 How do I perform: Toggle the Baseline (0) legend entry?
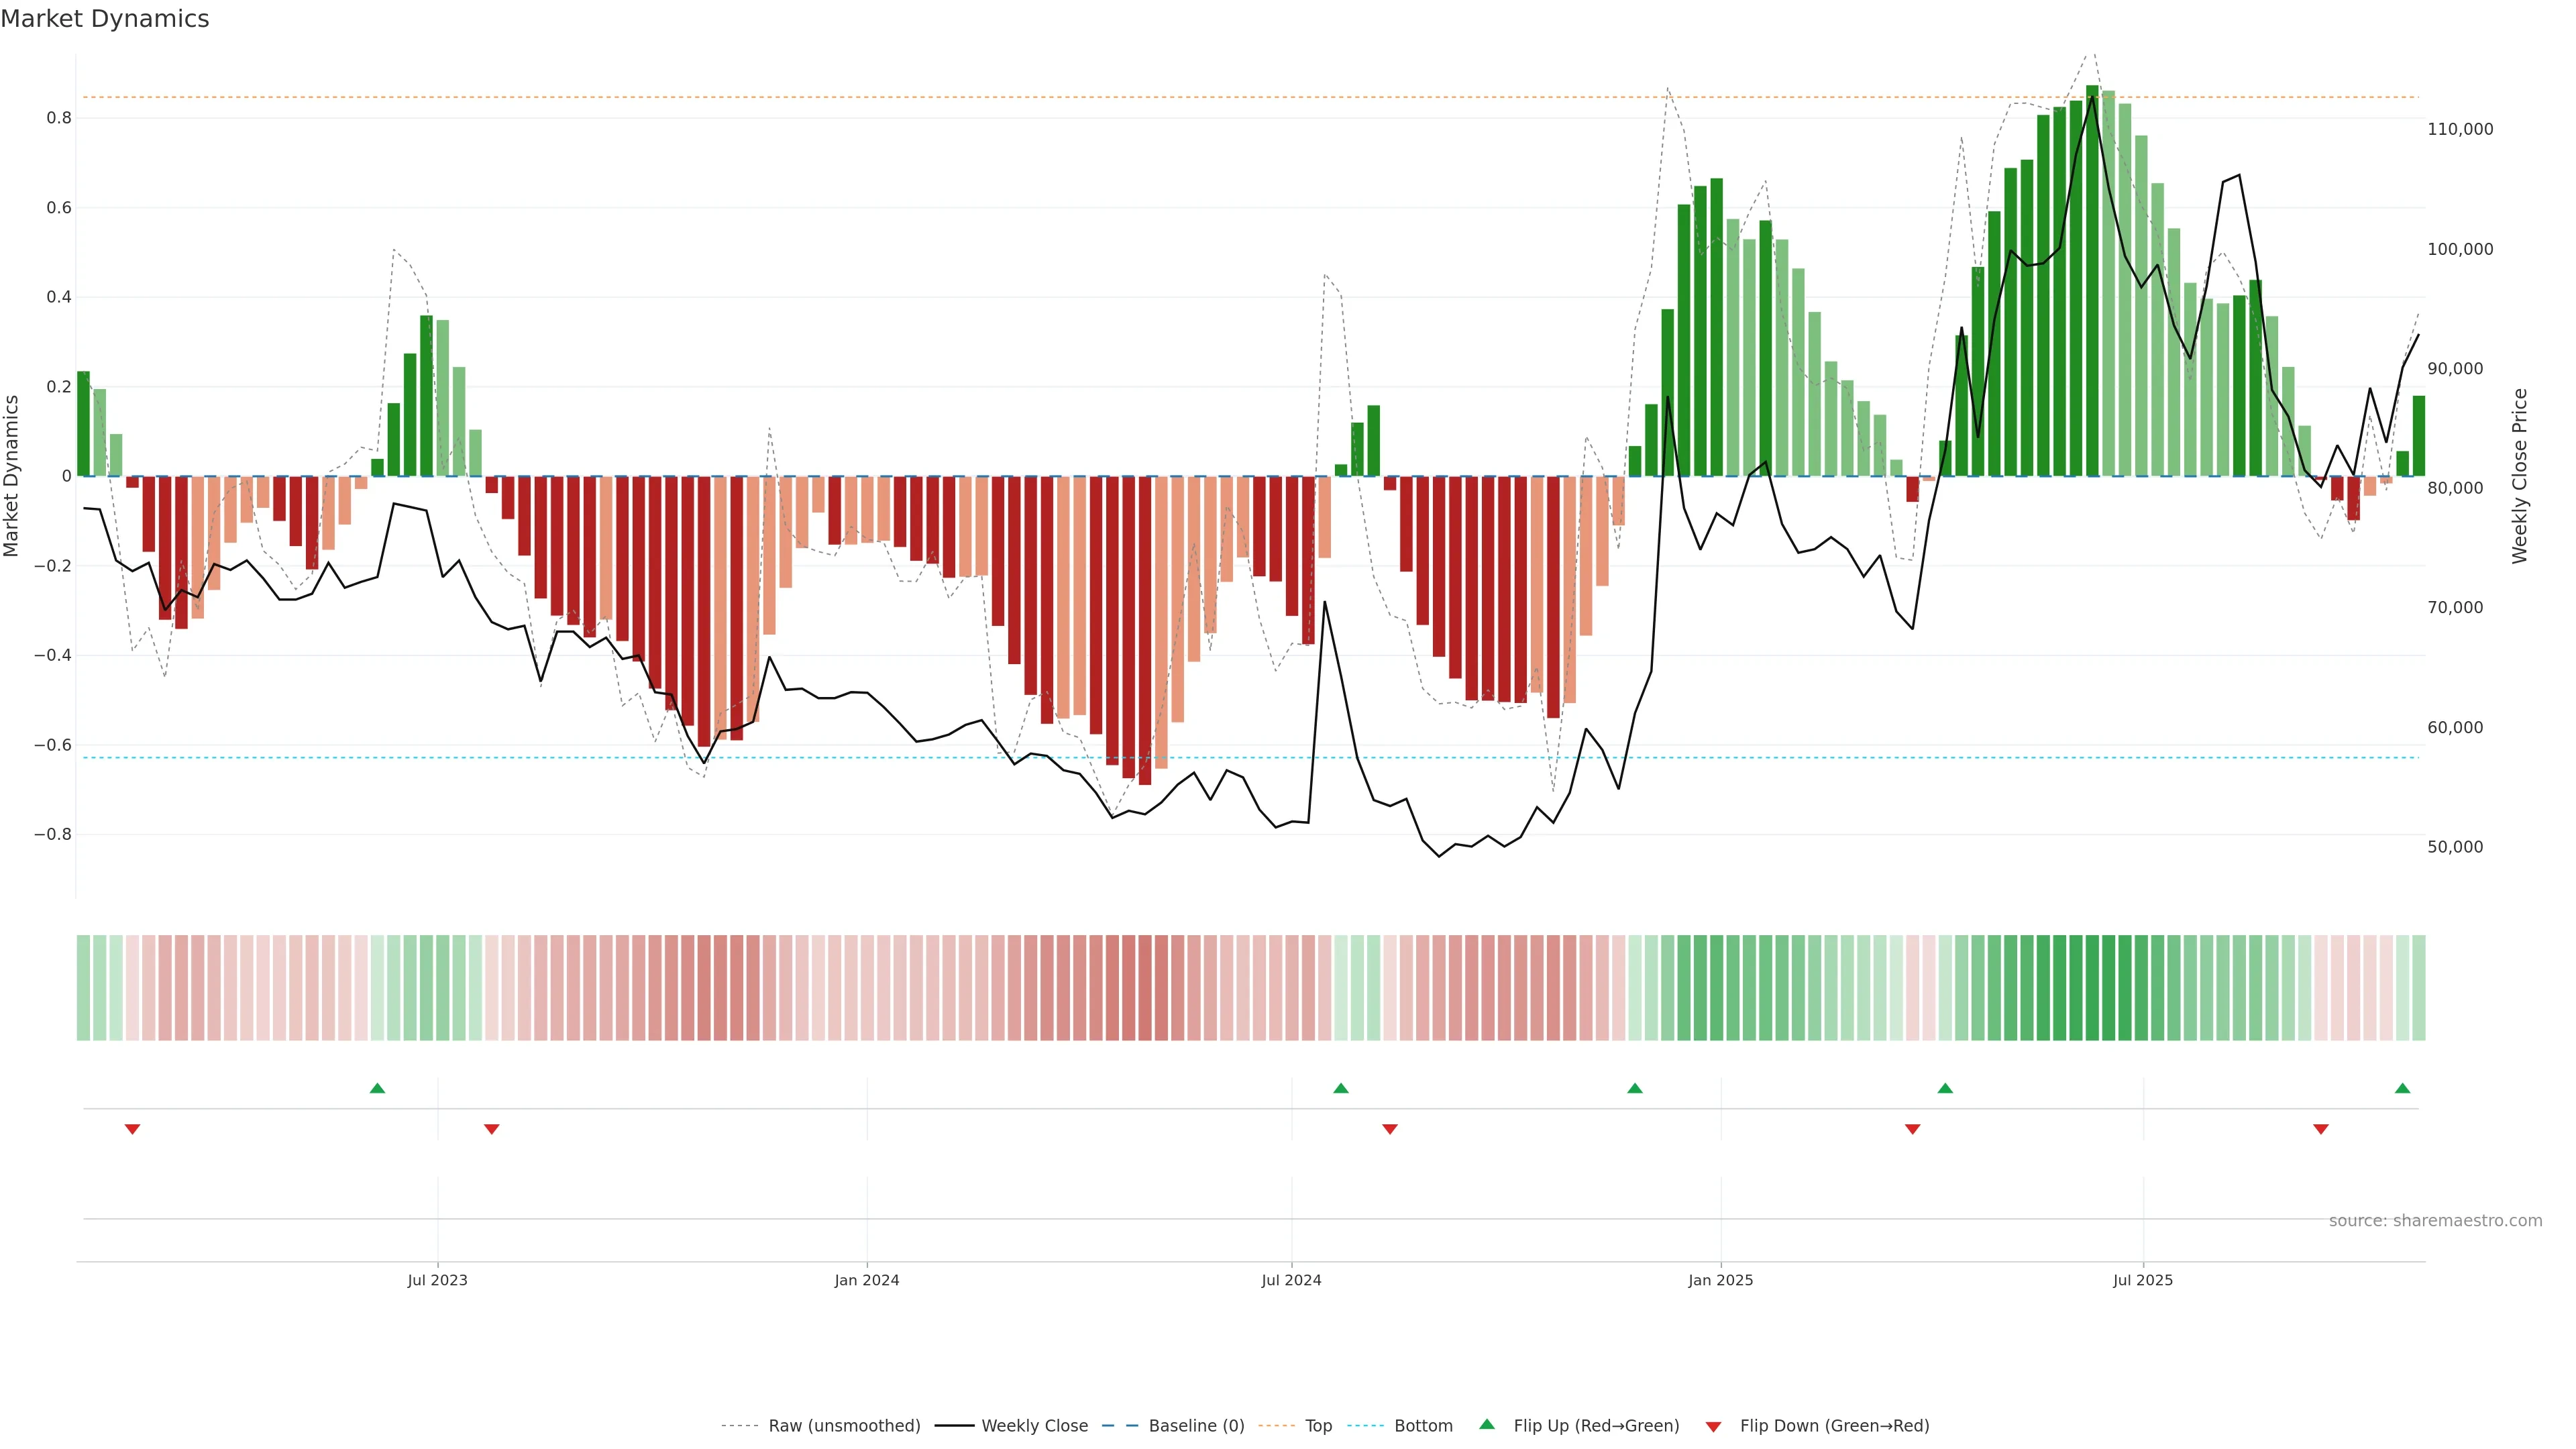pyautogui.click(x=1196, y=1426)
